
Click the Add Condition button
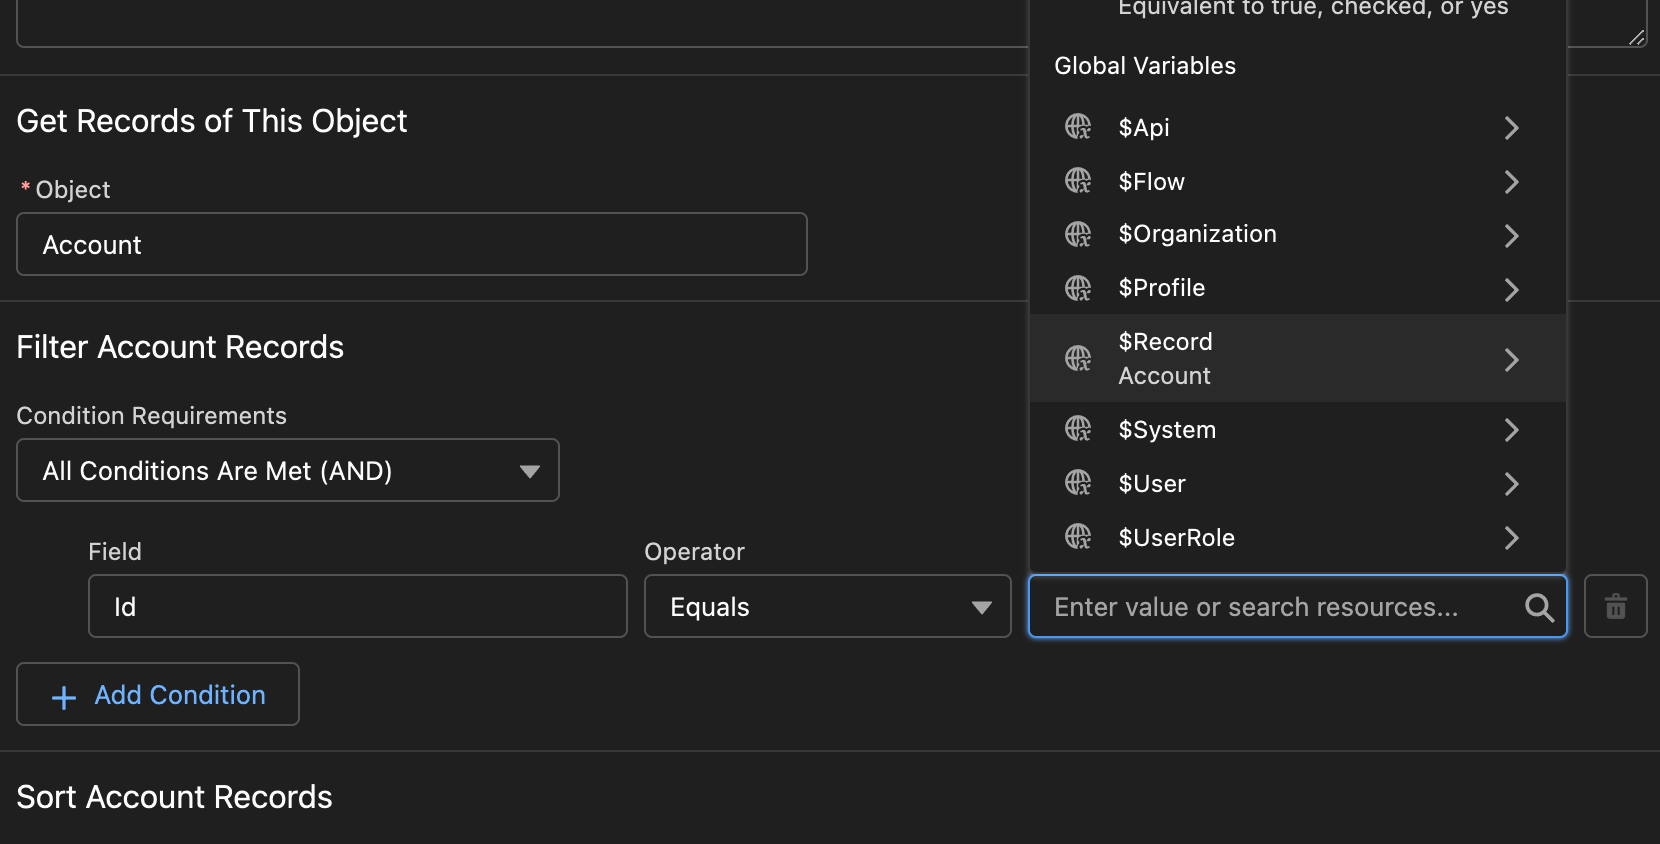click(158, 694)
